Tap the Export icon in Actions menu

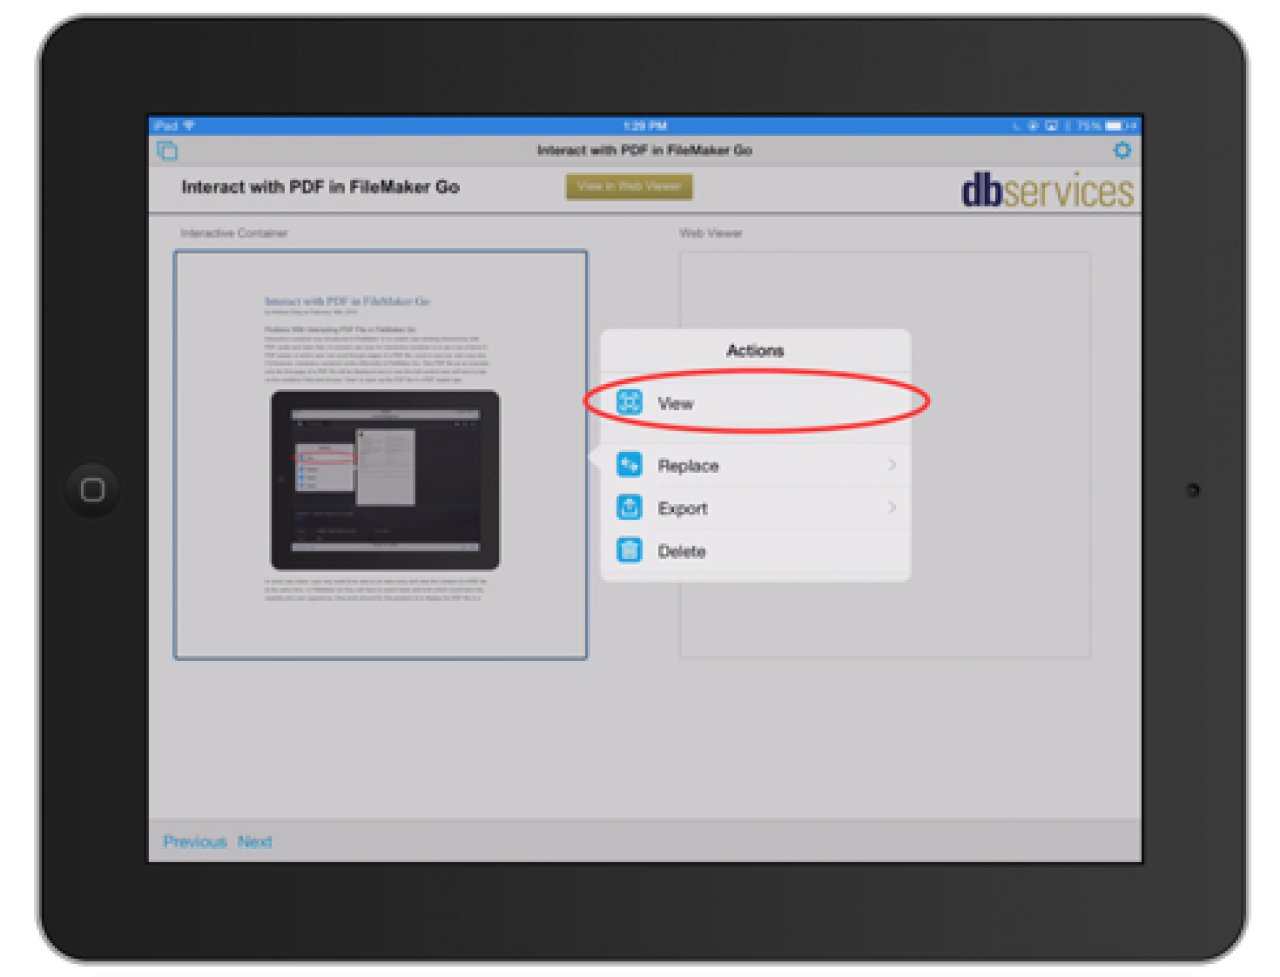tap(629, 508)
